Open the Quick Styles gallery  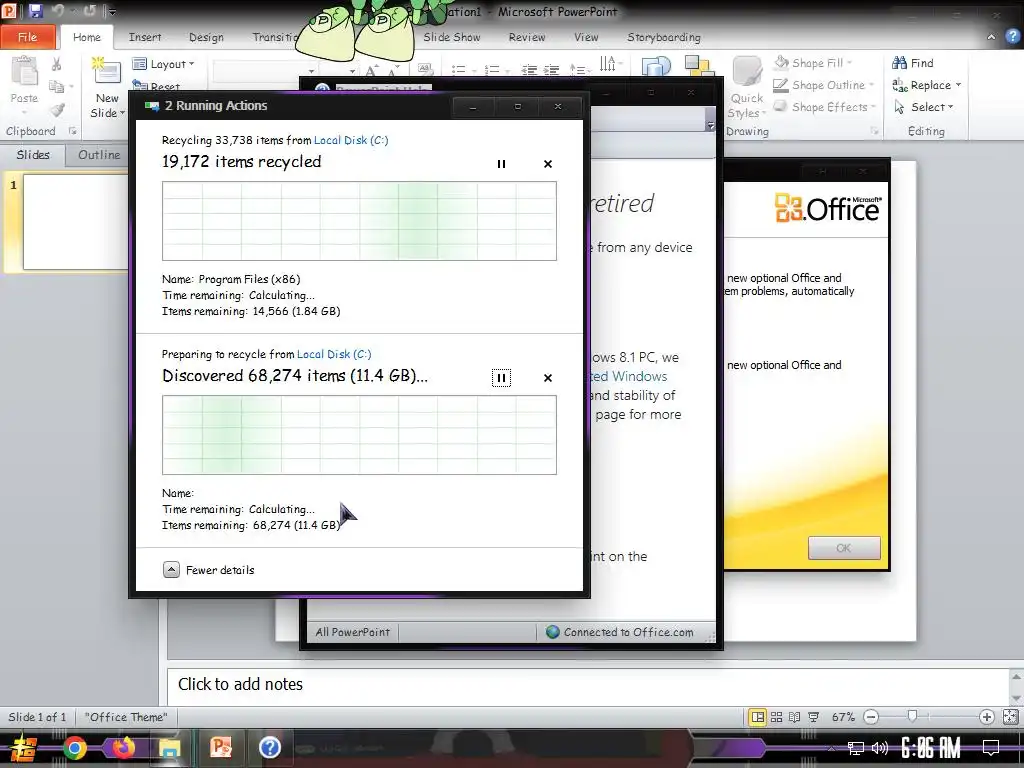pos(746,88)
